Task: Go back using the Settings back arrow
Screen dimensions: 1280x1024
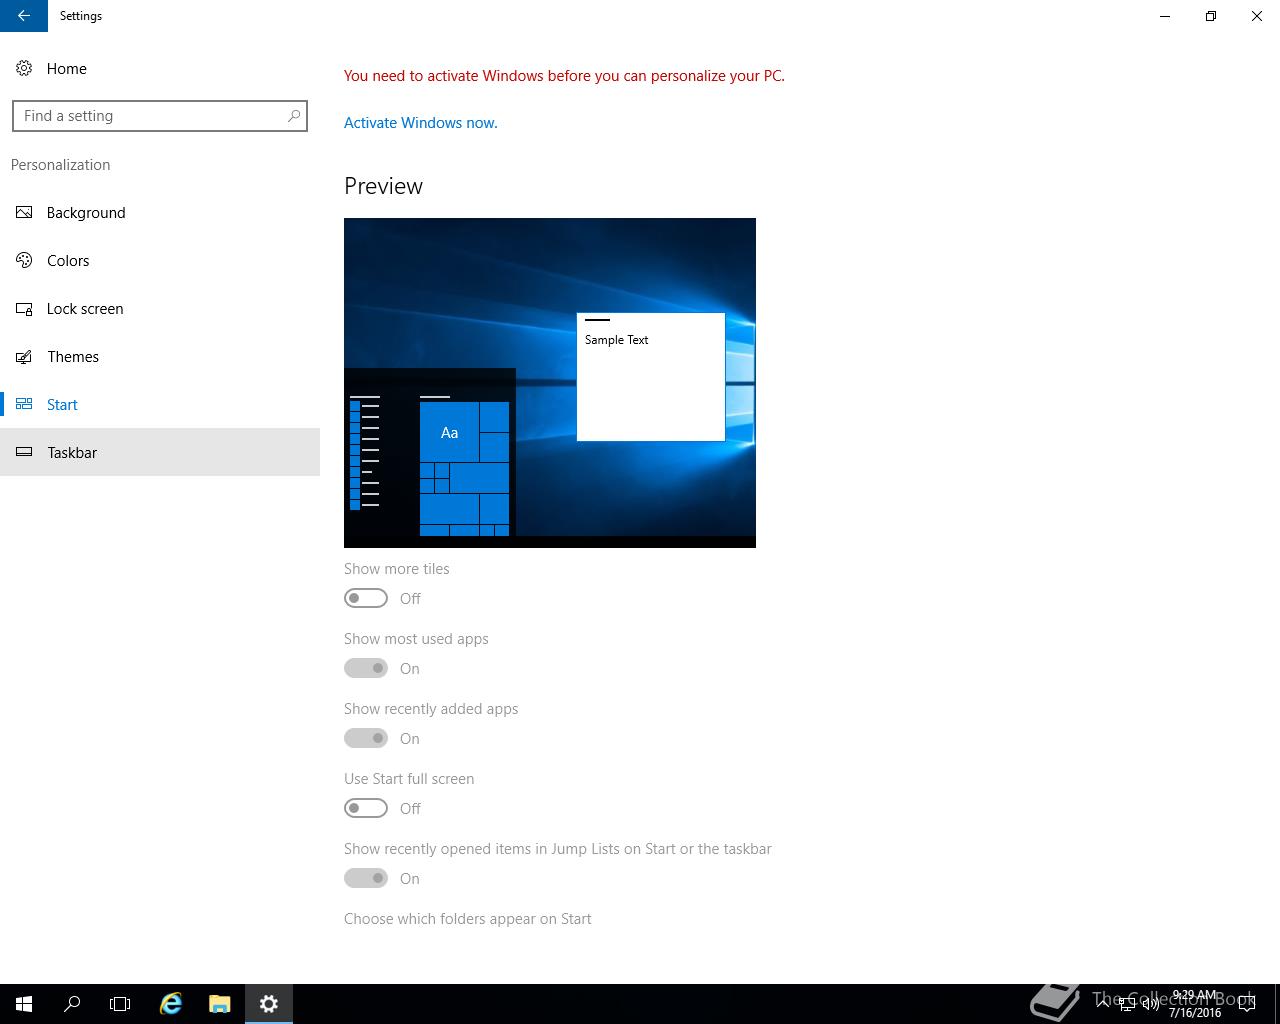Action: [24, 16]
